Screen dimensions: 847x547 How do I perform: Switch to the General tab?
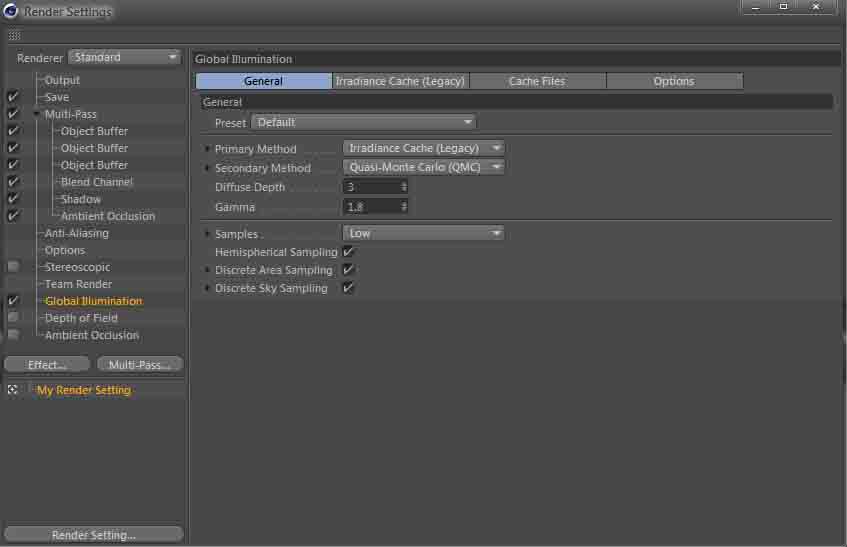point(264,81)
